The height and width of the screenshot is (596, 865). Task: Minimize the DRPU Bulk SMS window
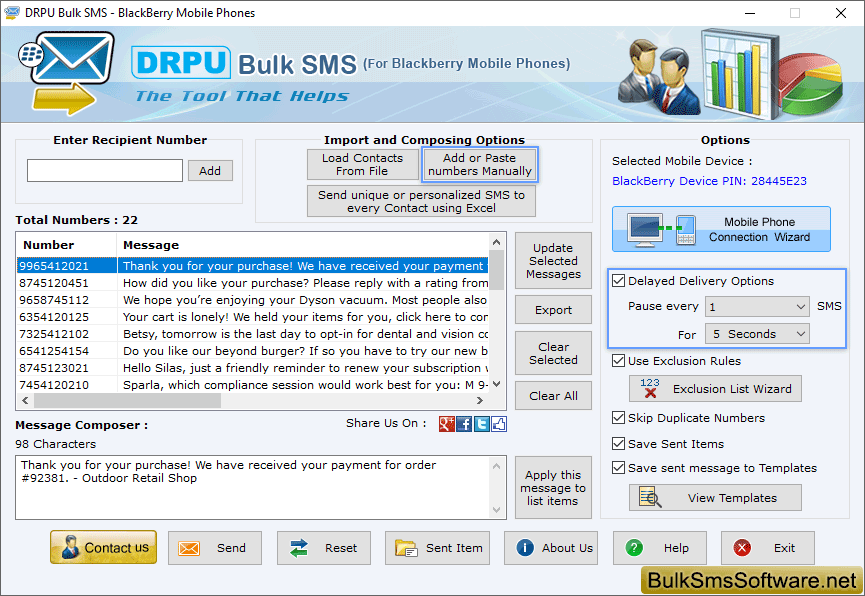[x=750, y=13]
